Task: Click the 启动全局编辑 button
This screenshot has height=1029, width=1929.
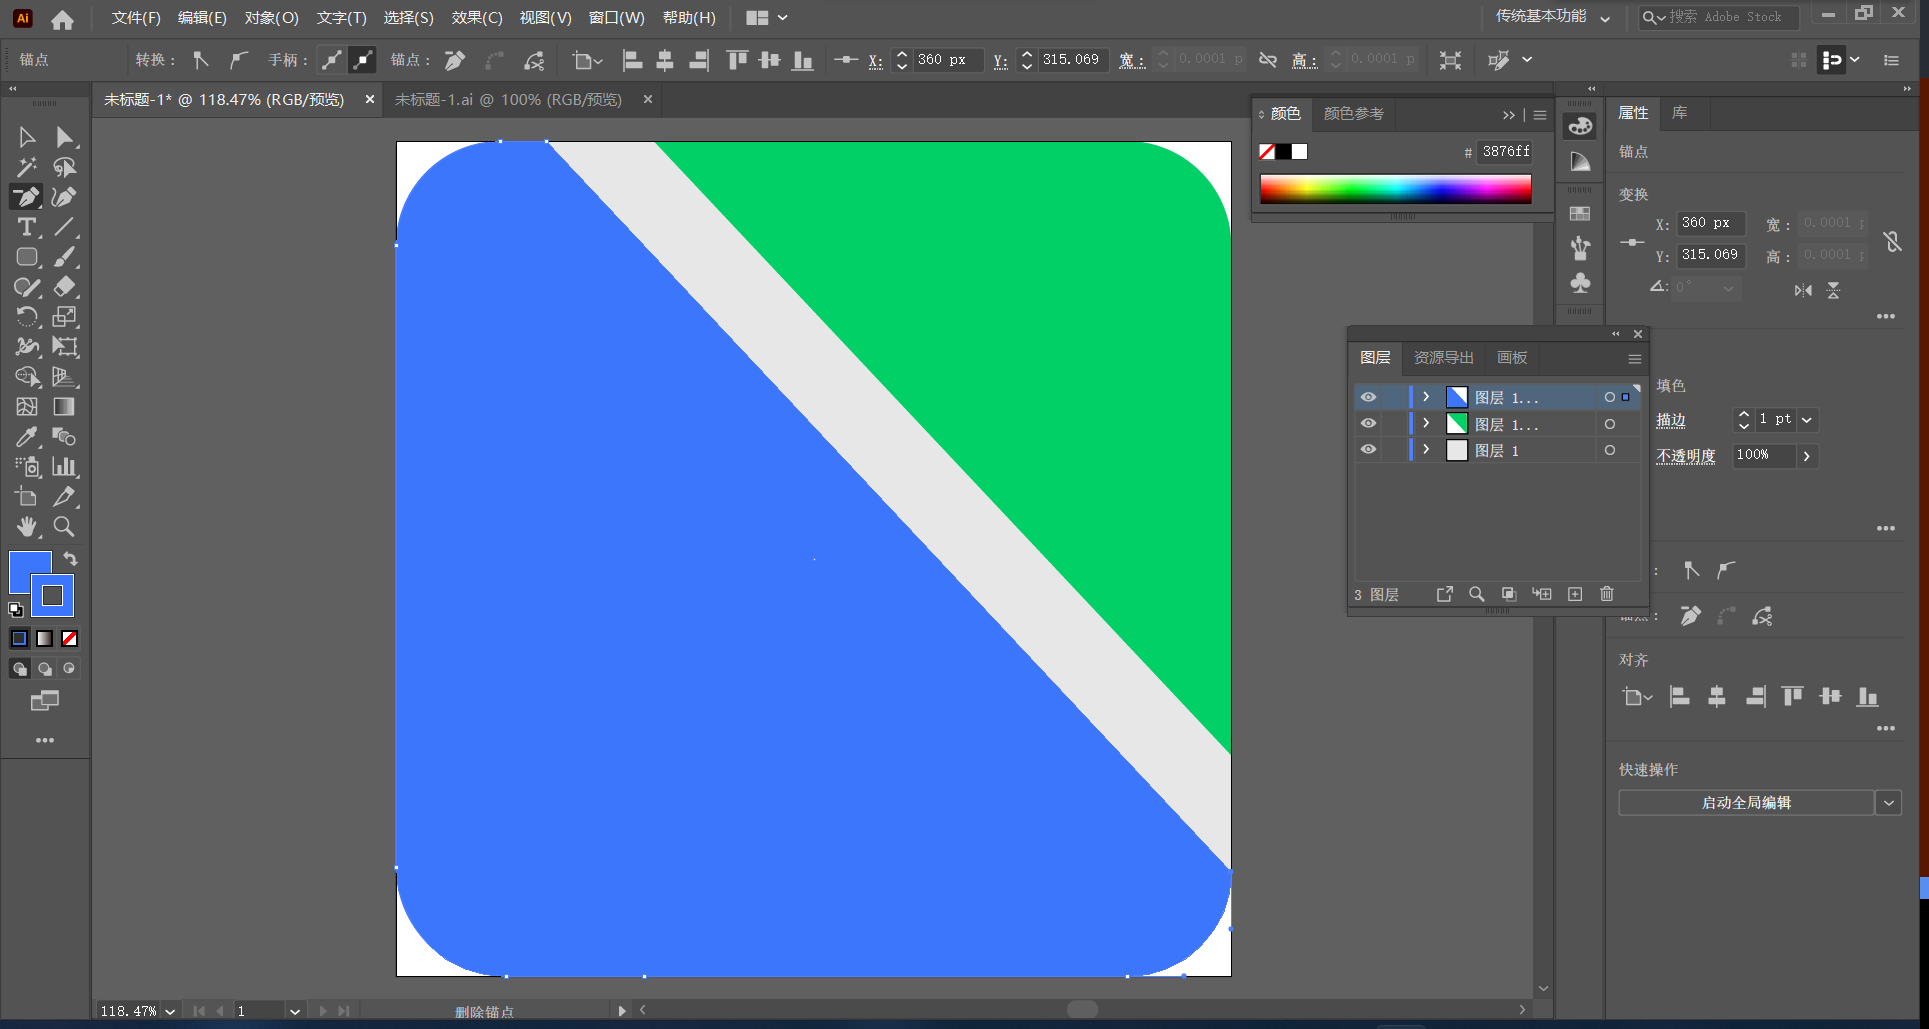Action: click(x=1746, y=802)
